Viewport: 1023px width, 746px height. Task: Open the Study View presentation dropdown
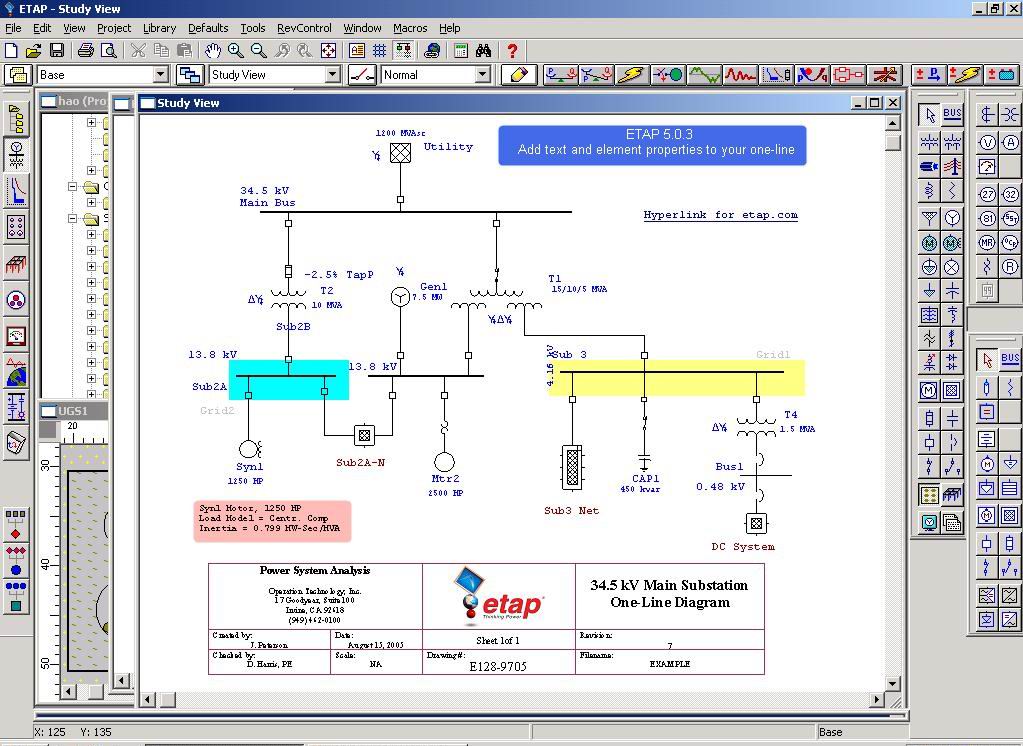click(x=333, y=74)
